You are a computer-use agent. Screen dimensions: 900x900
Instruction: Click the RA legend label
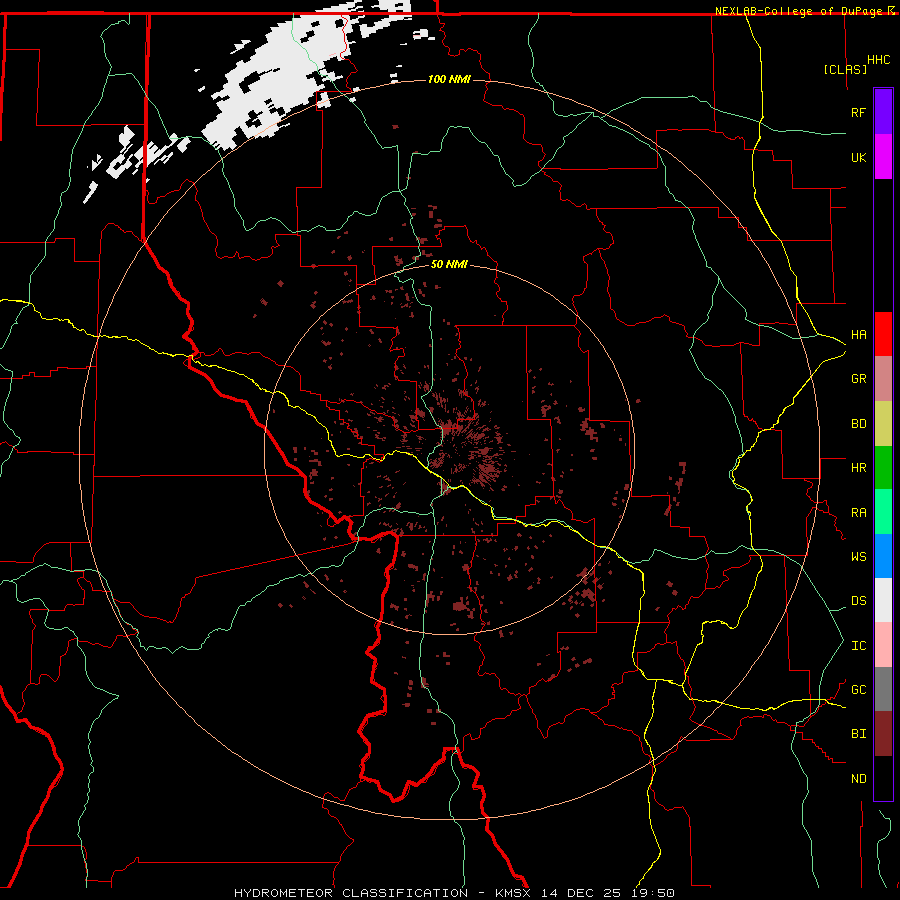coord(858,513)
